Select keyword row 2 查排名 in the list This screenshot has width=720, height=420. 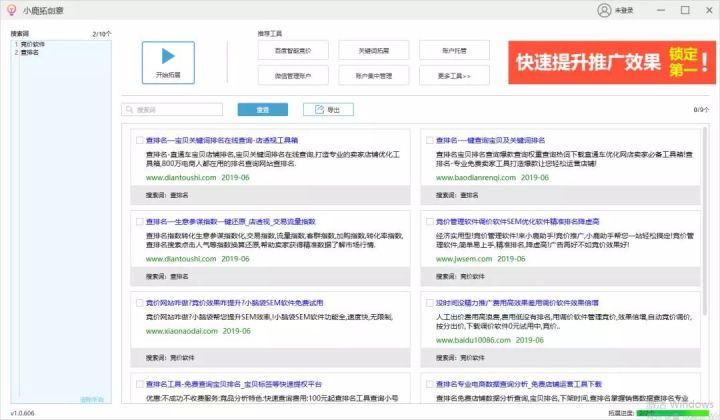click(30, 53)
